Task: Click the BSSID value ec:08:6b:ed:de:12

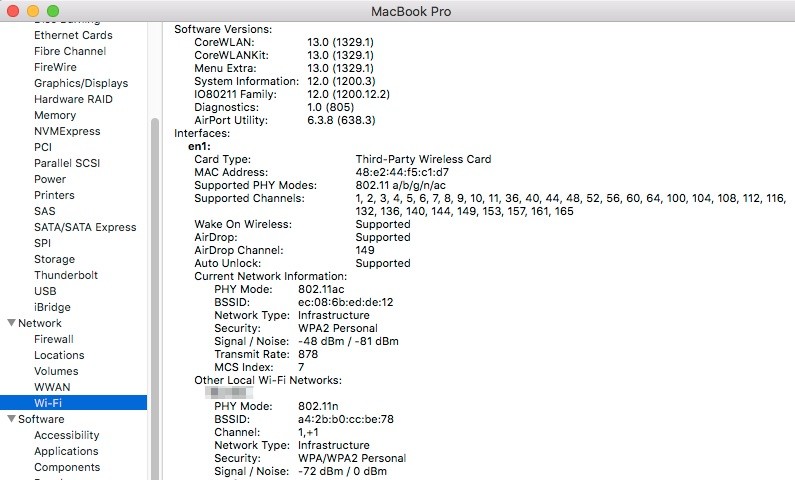Action: coord(345,302)
